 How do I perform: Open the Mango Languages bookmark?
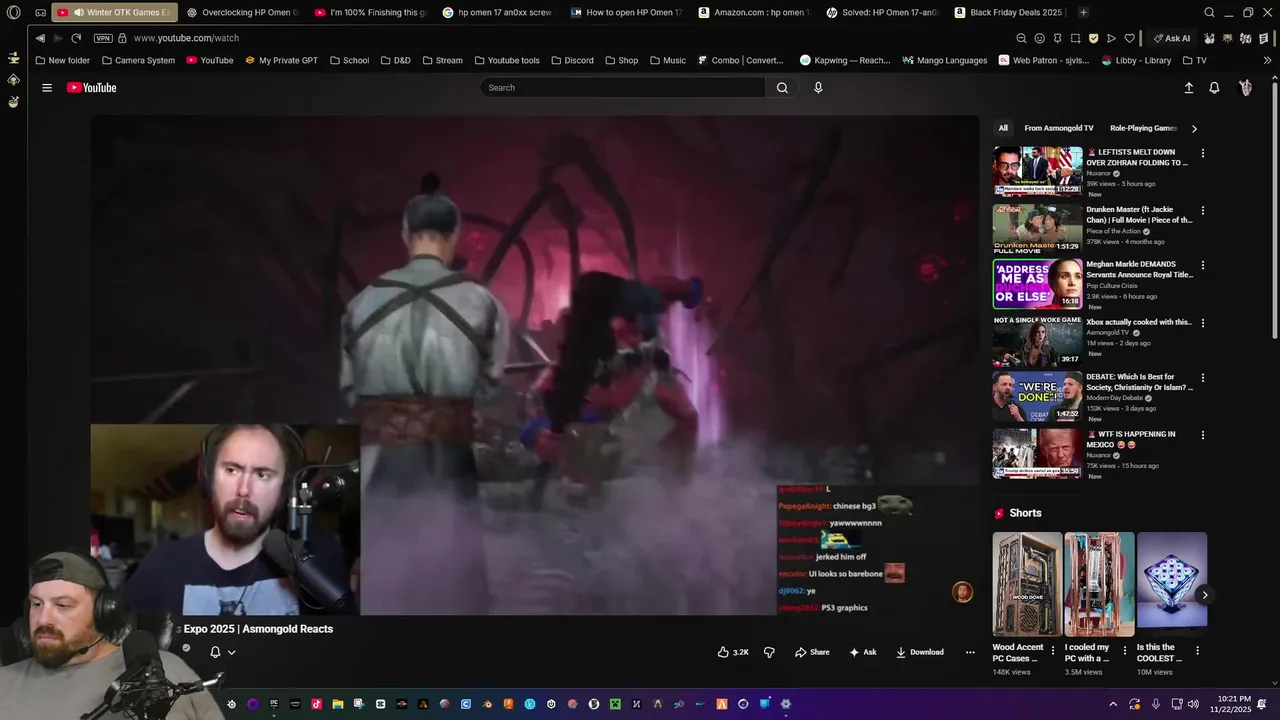tap(945, 60)
